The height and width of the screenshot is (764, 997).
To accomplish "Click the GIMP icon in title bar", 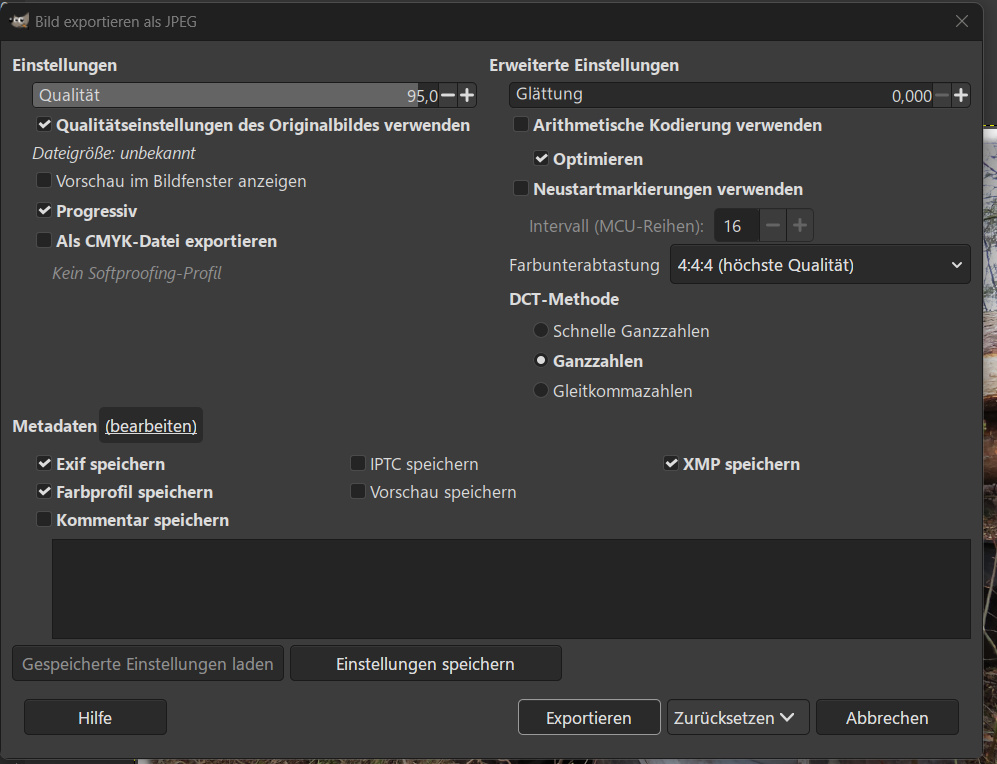I will click(x=19, y=21).
